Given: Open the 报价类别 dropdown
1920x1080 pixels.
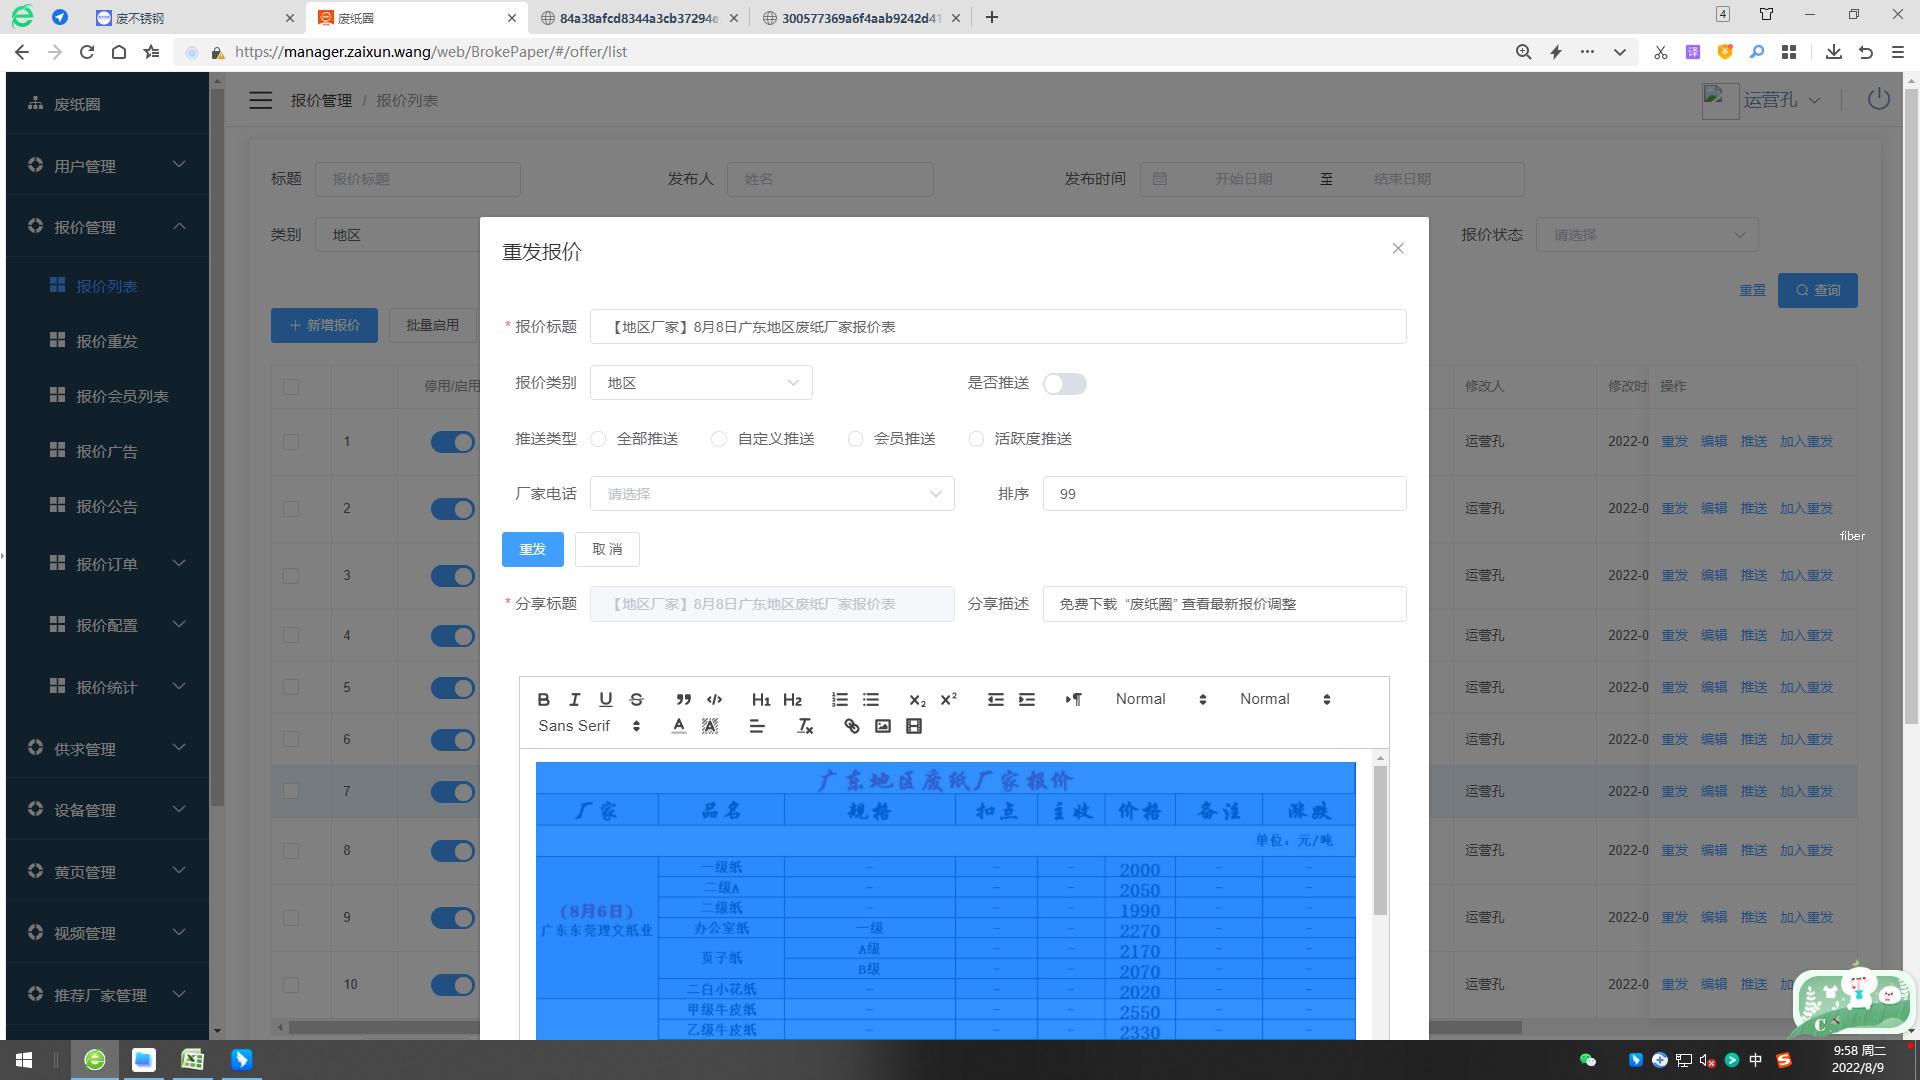Looking at the screenshot, I should pos(701,383).
